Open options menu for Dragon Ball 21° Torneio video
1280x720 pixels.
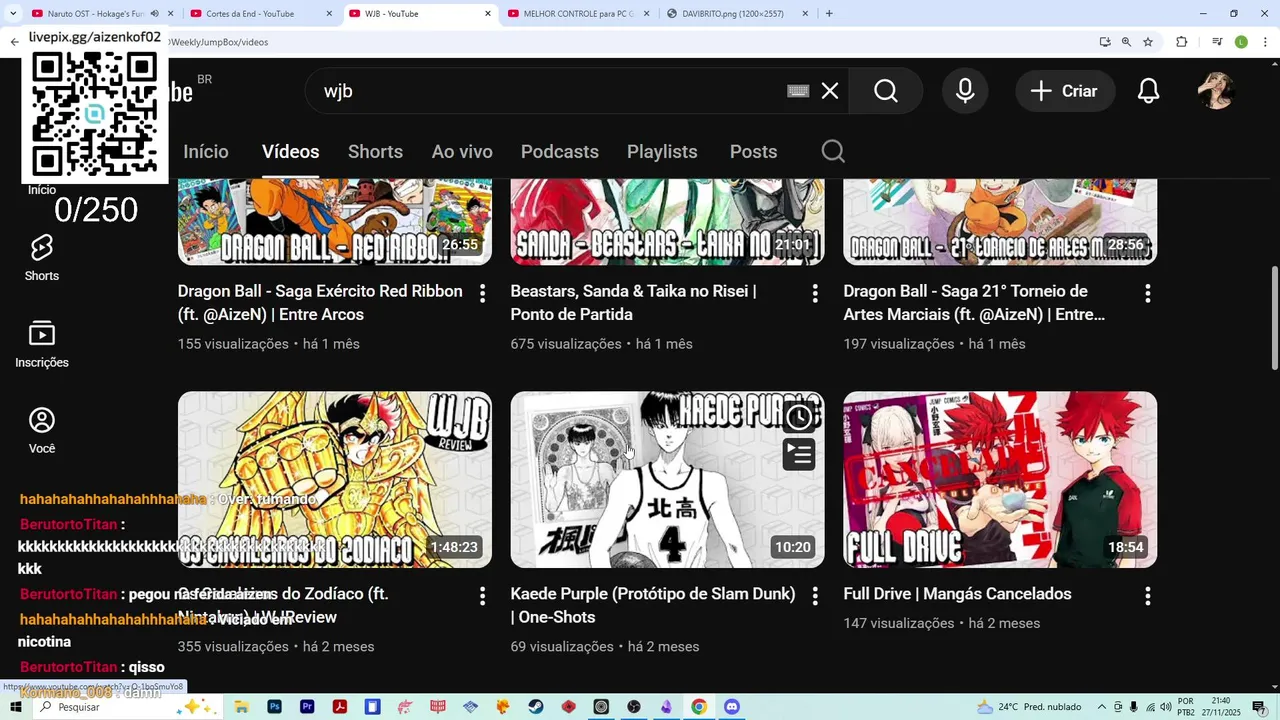tap(1148, 293)
